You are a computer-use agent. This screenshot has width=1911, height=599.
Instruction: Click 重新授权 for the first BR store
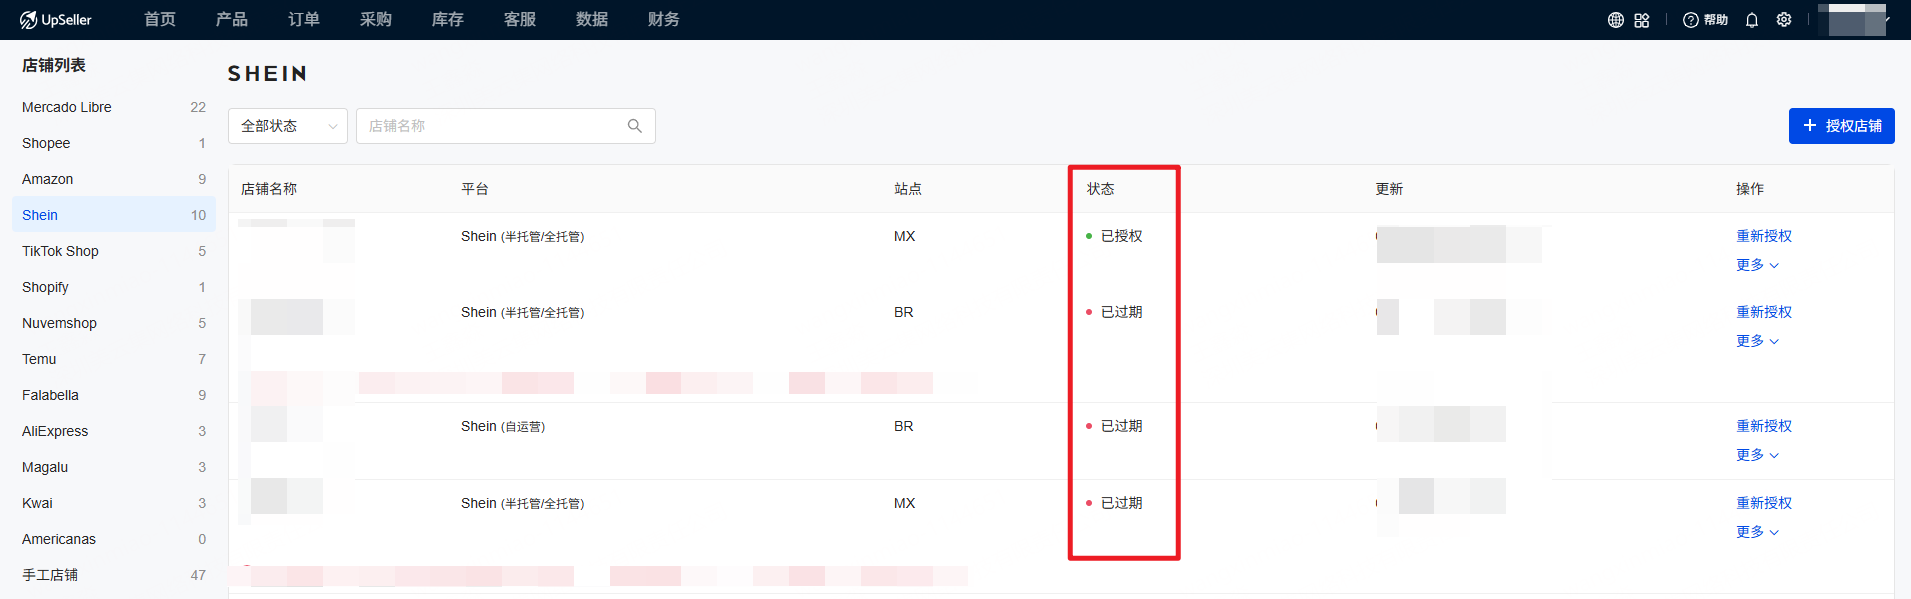pos(1764,312)
